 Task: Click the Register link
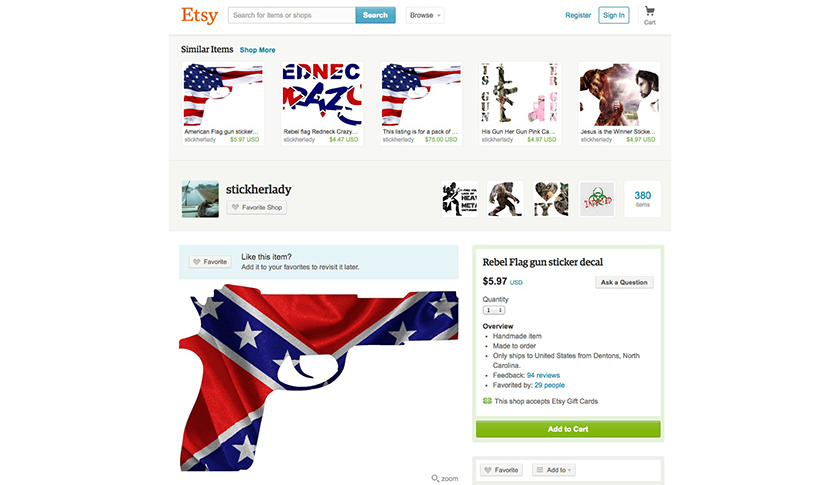pyautogui.click(x=578, y=15)
